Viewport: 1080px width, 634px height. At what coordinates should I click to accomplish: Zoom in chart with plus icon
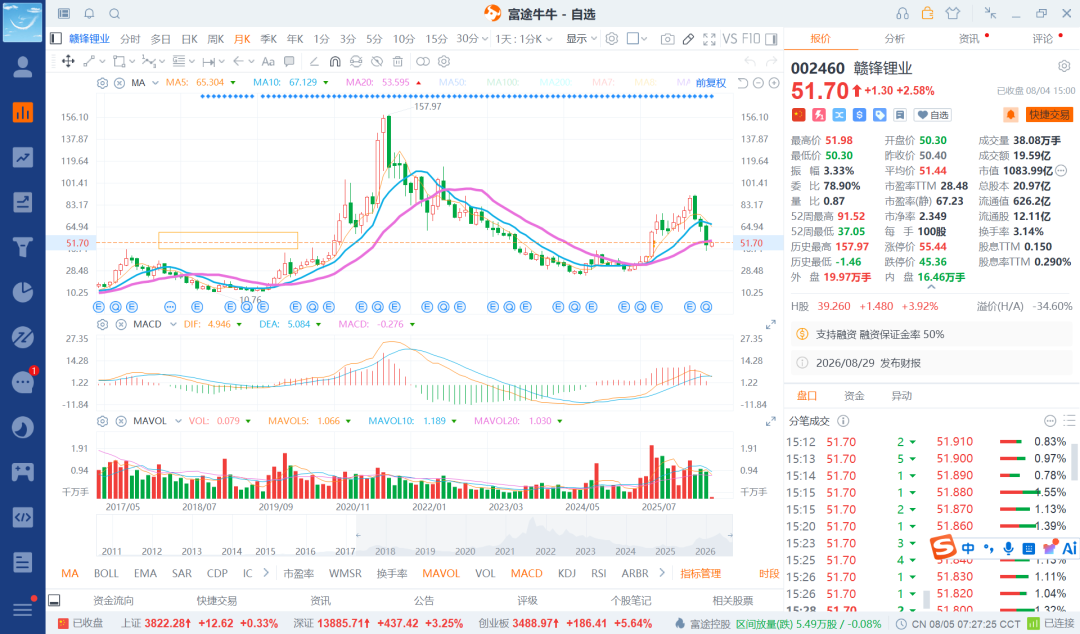(774, 83)
